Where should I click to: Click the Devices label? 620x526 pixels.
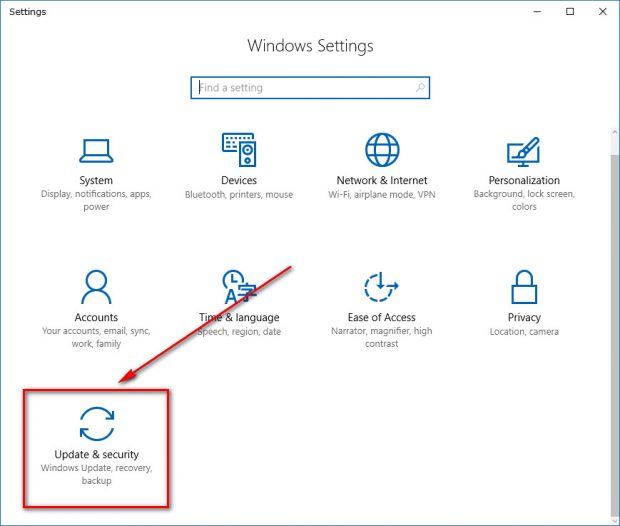pyautogui.click(x=239, y=180)
